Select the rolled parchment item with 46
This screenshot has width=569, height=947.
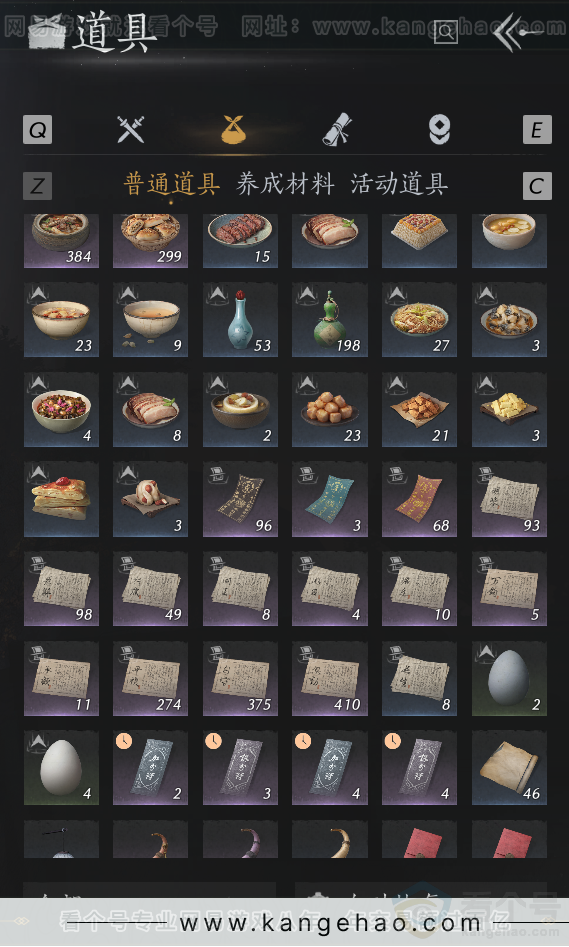509,768
